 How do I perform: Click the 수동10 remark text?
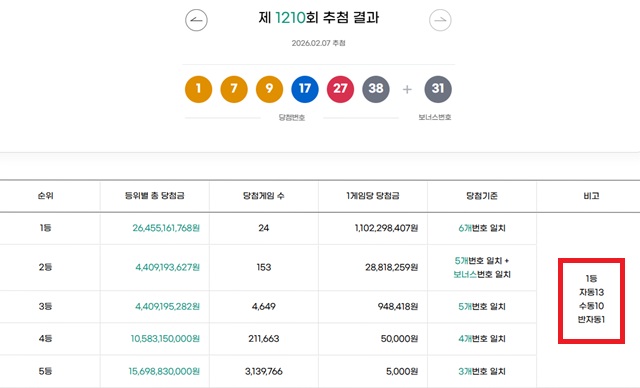(x=591, y=306)
